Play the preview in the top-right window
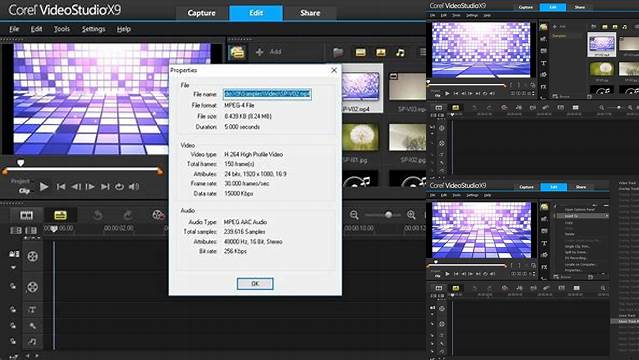 (x=447, y=94)
